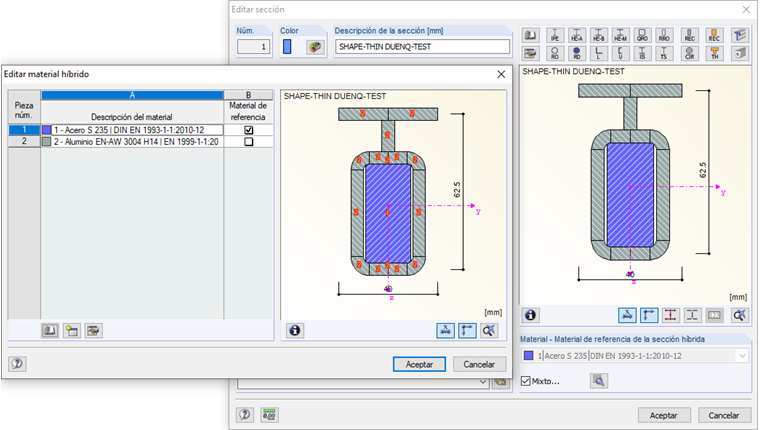Open section library book icon in Editar sección

pyautogui.click(x=531, y=35)
